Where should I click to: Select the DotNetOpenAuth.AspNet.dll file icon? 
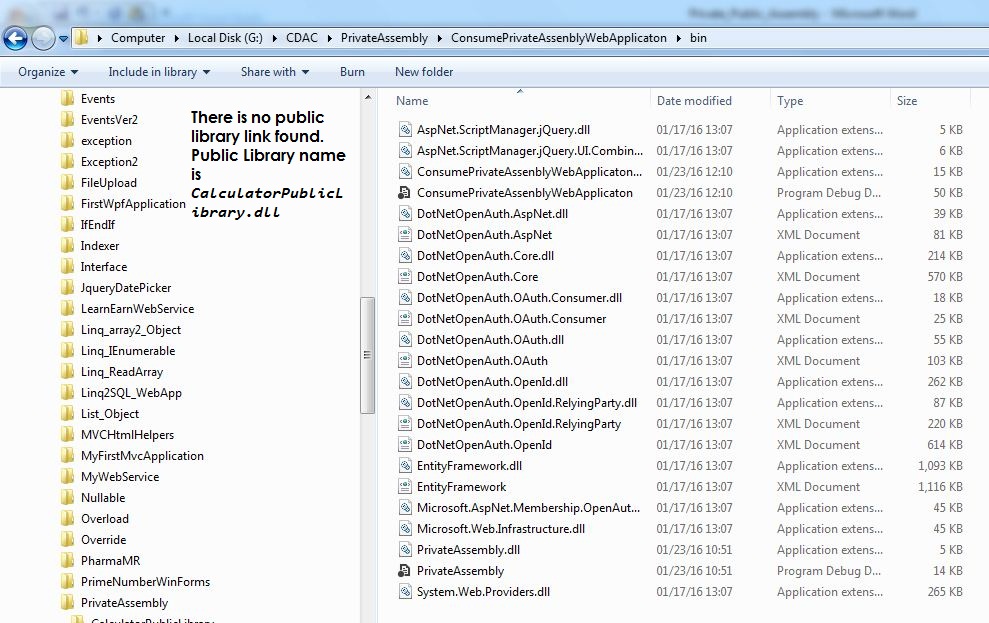[x=404, y=214]
